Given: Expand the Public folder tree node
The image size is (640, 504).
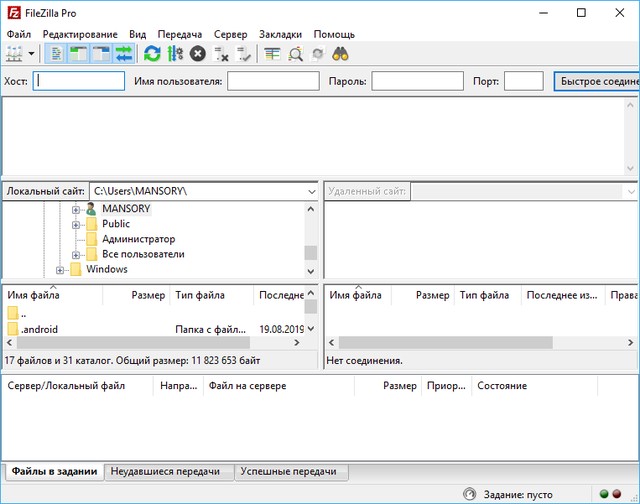Looking at the screenshot, I should (76, 225).
